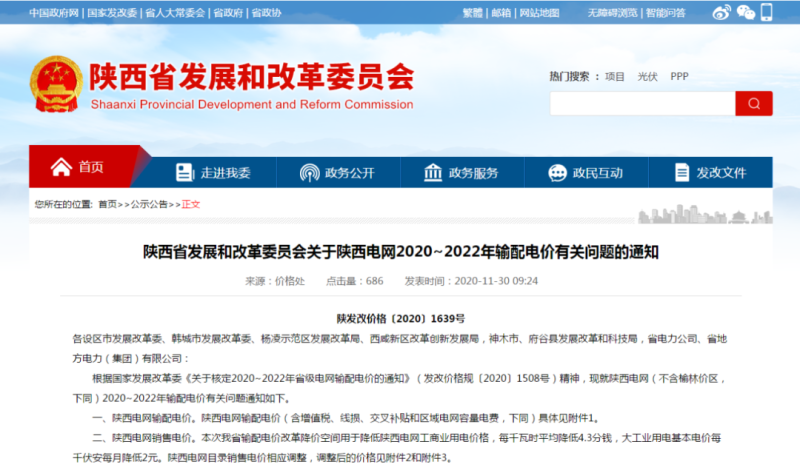
Task: Click the search text input field
Action: click(642, 104)
